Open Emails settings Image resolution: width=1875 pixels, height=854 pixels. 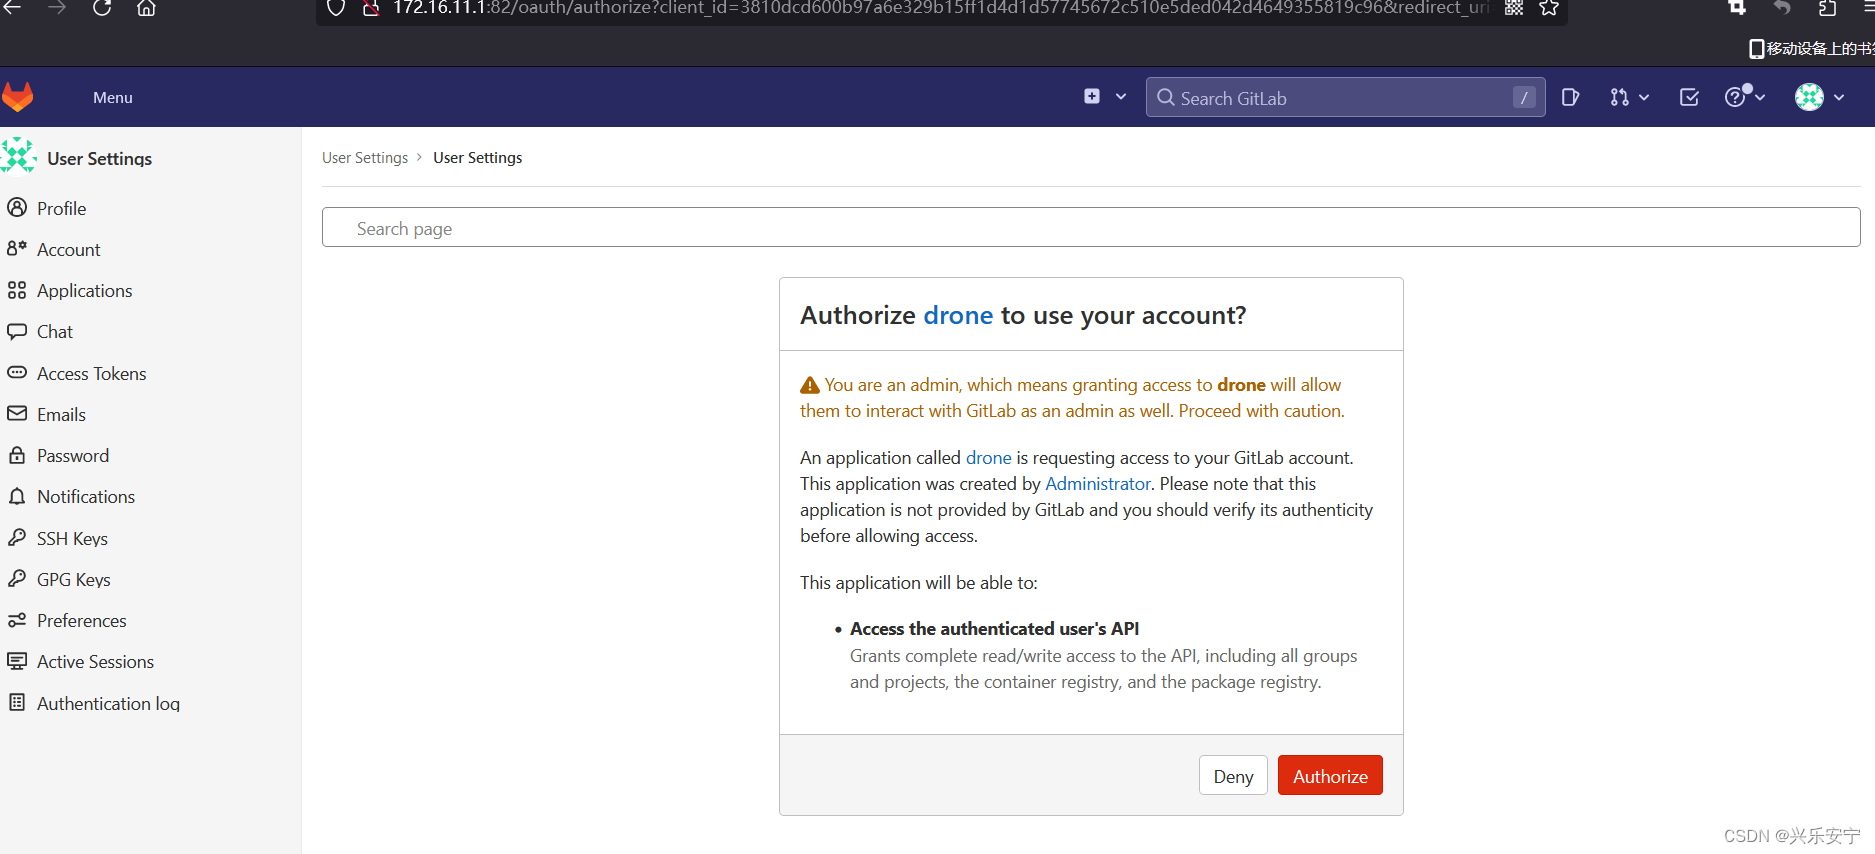(61, 414)
